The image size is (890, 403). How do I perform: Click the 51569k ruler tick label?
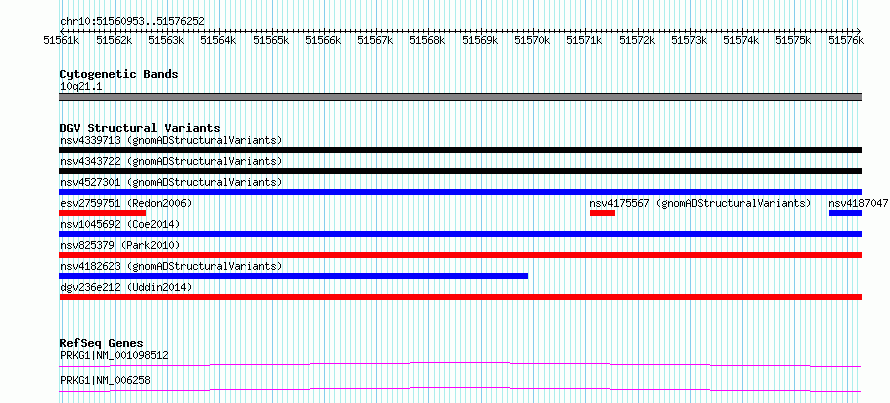click(x=480, y=40)
